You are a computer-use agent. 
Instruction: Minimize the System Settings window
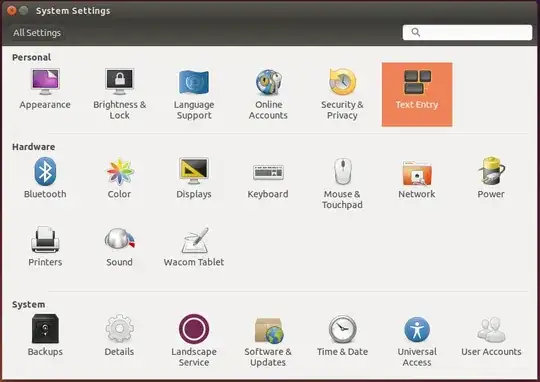[x=23, y=11]
